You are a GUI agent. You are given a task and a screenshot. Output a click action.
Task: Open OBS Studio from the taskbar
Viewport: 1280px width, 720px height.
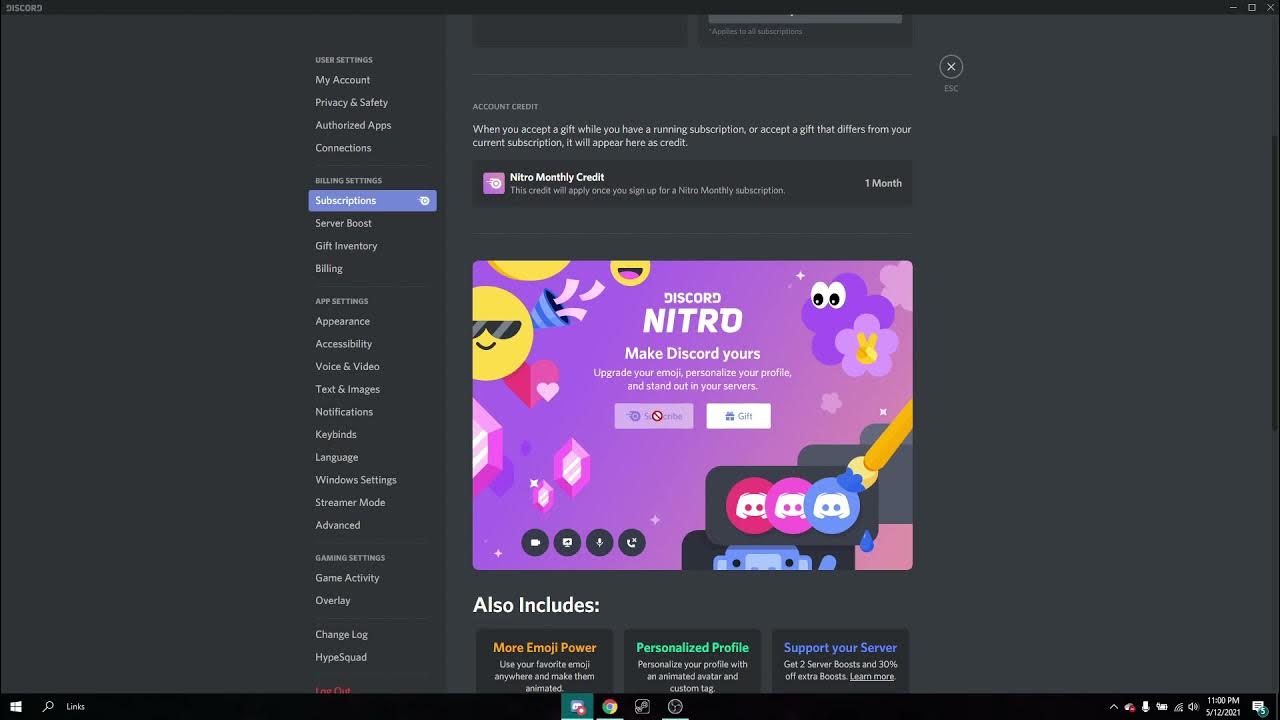(x=675, y=707)
